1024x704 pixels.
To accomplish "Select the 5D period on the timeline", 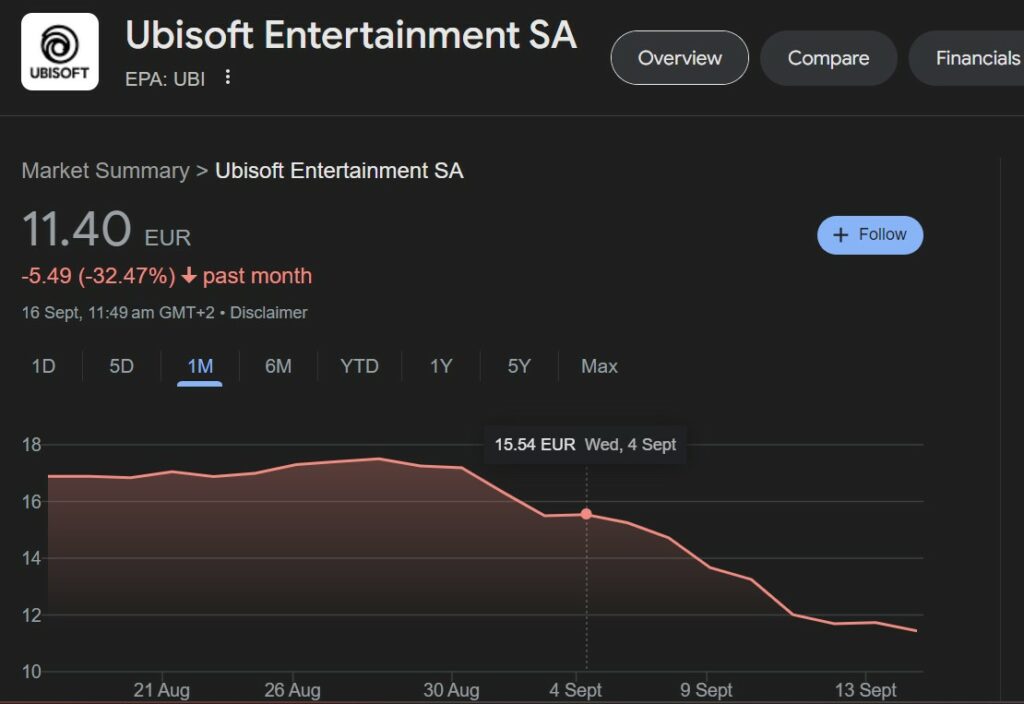I will 120,366.
